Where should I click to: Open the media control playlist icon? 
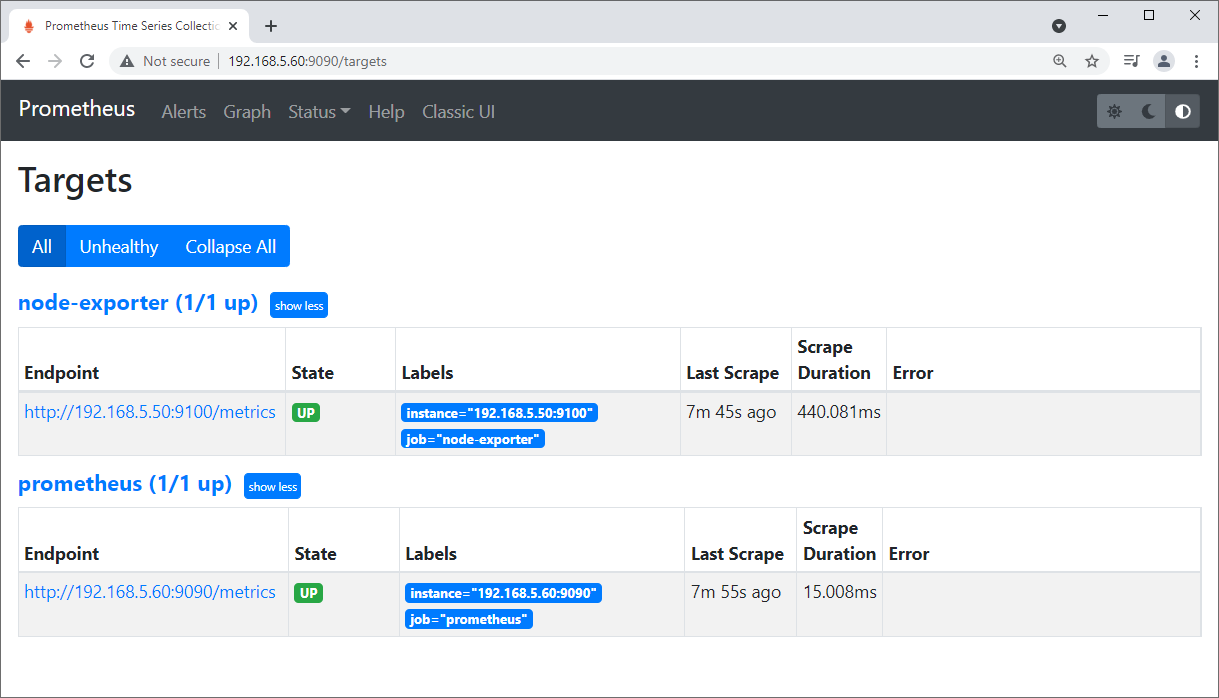tap(1131, 61)
